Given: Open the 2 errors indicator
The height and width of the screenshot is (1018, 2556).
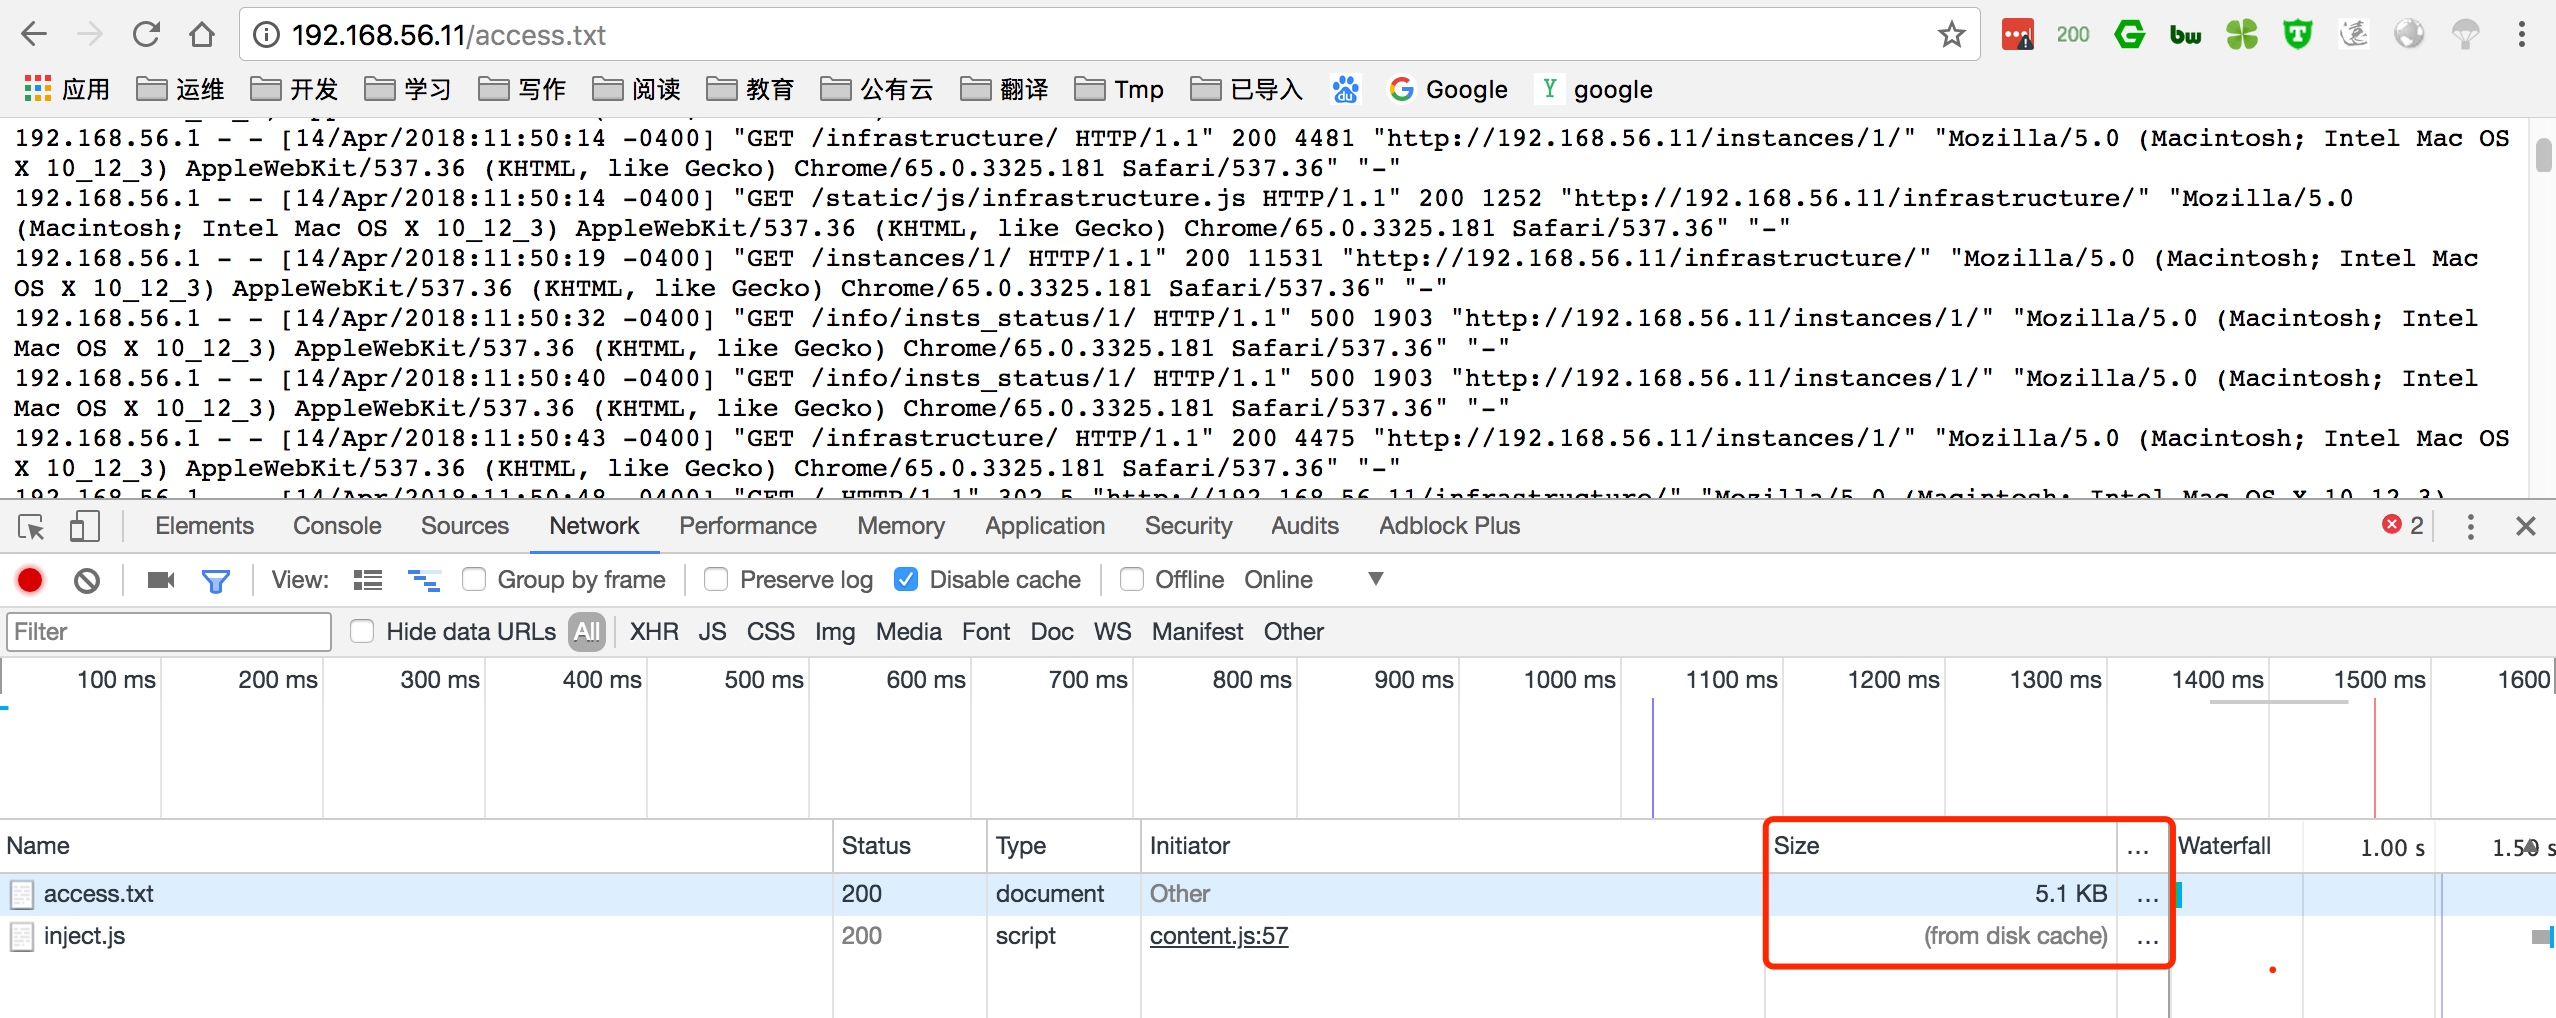Looking at the screenshot, I should click(2403, 526).
